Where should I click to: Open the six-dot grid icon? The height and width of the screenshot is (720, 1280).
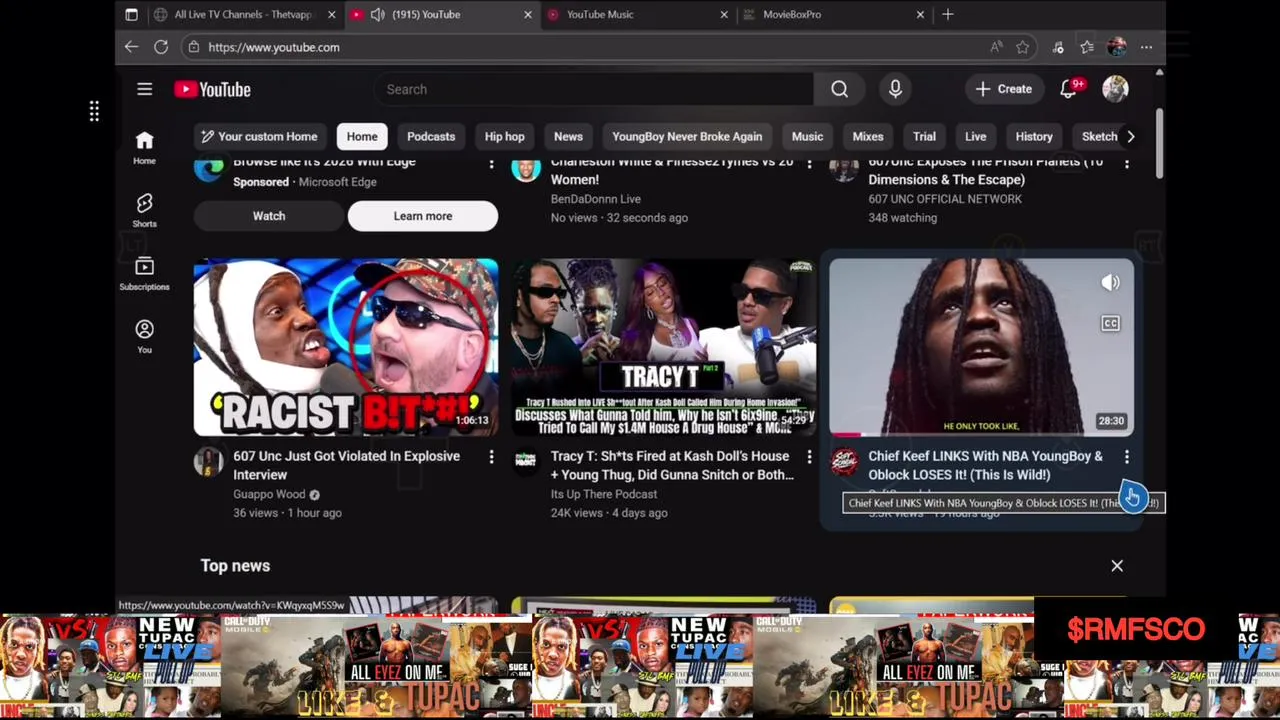(94, 111)
